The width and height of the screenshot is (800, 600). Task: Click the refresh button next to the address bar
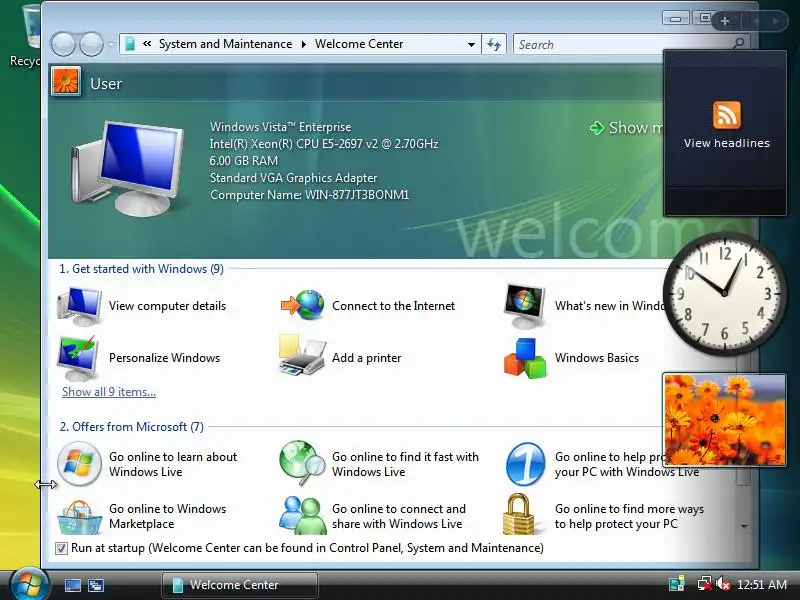(493, 44)
